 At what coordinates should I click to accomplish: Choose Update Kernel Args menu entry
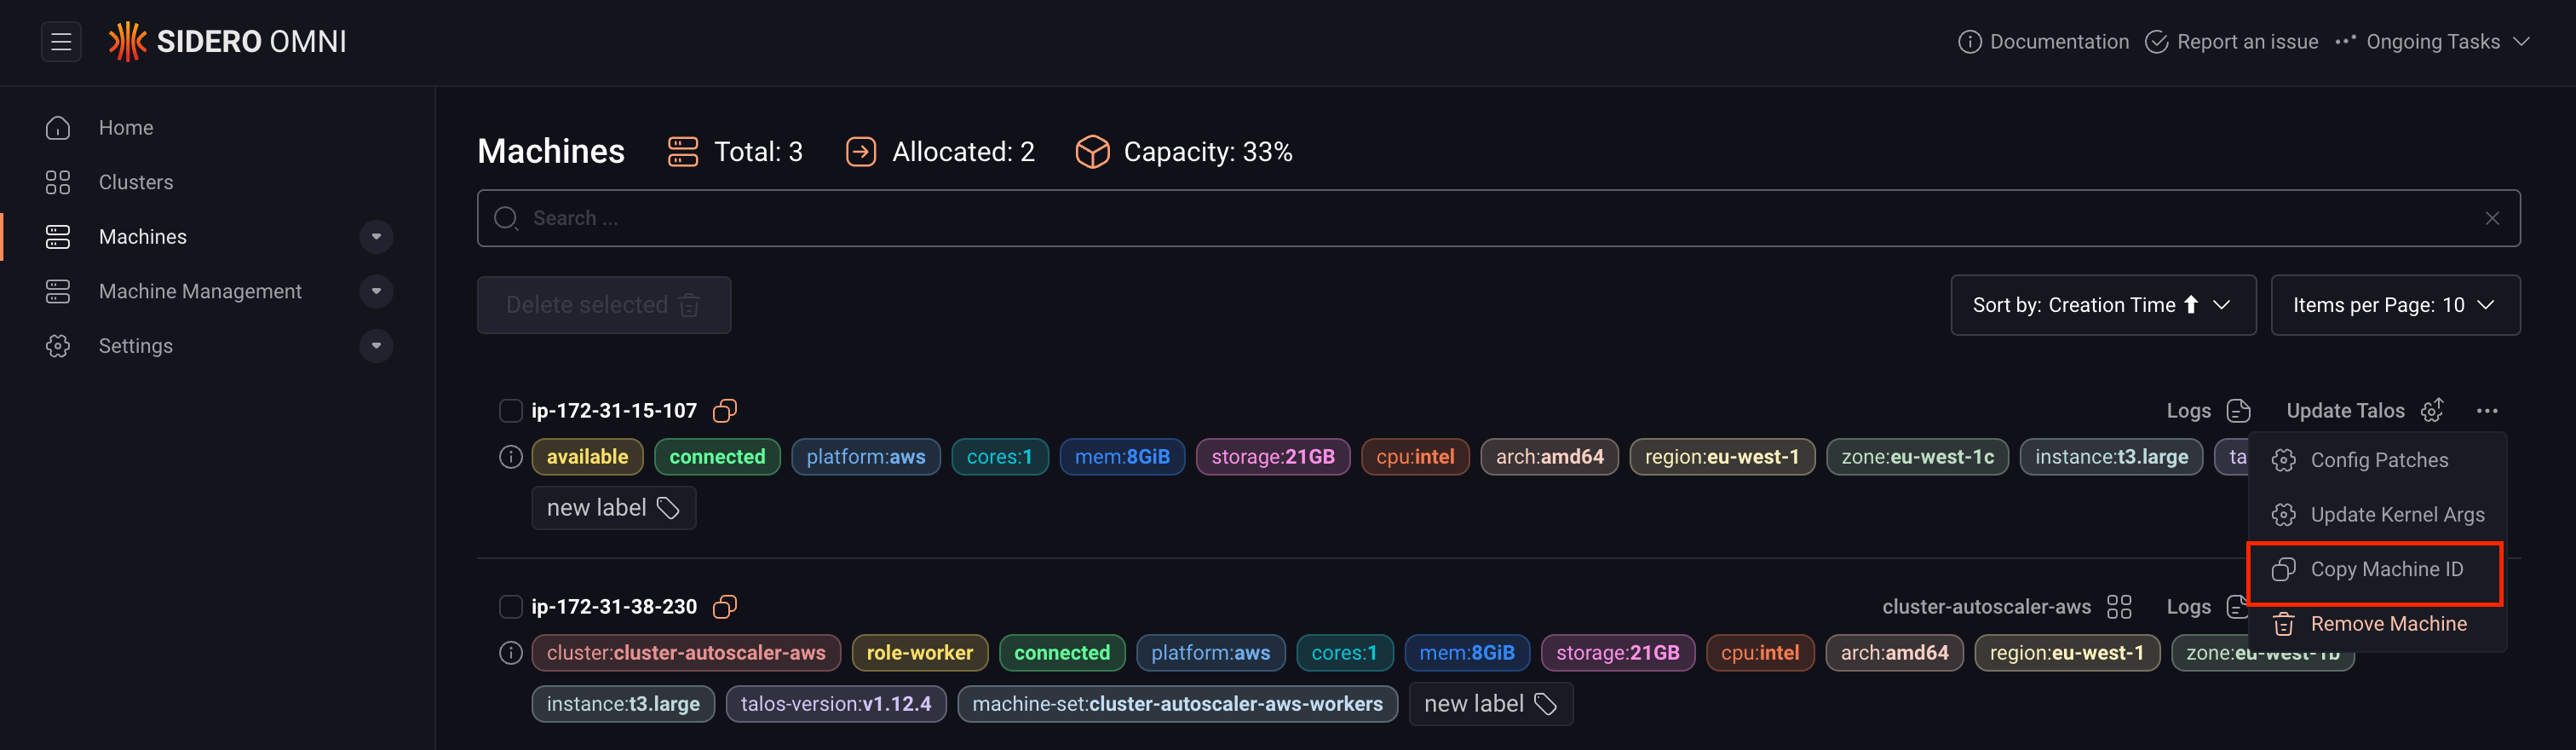pos(2377,515)
